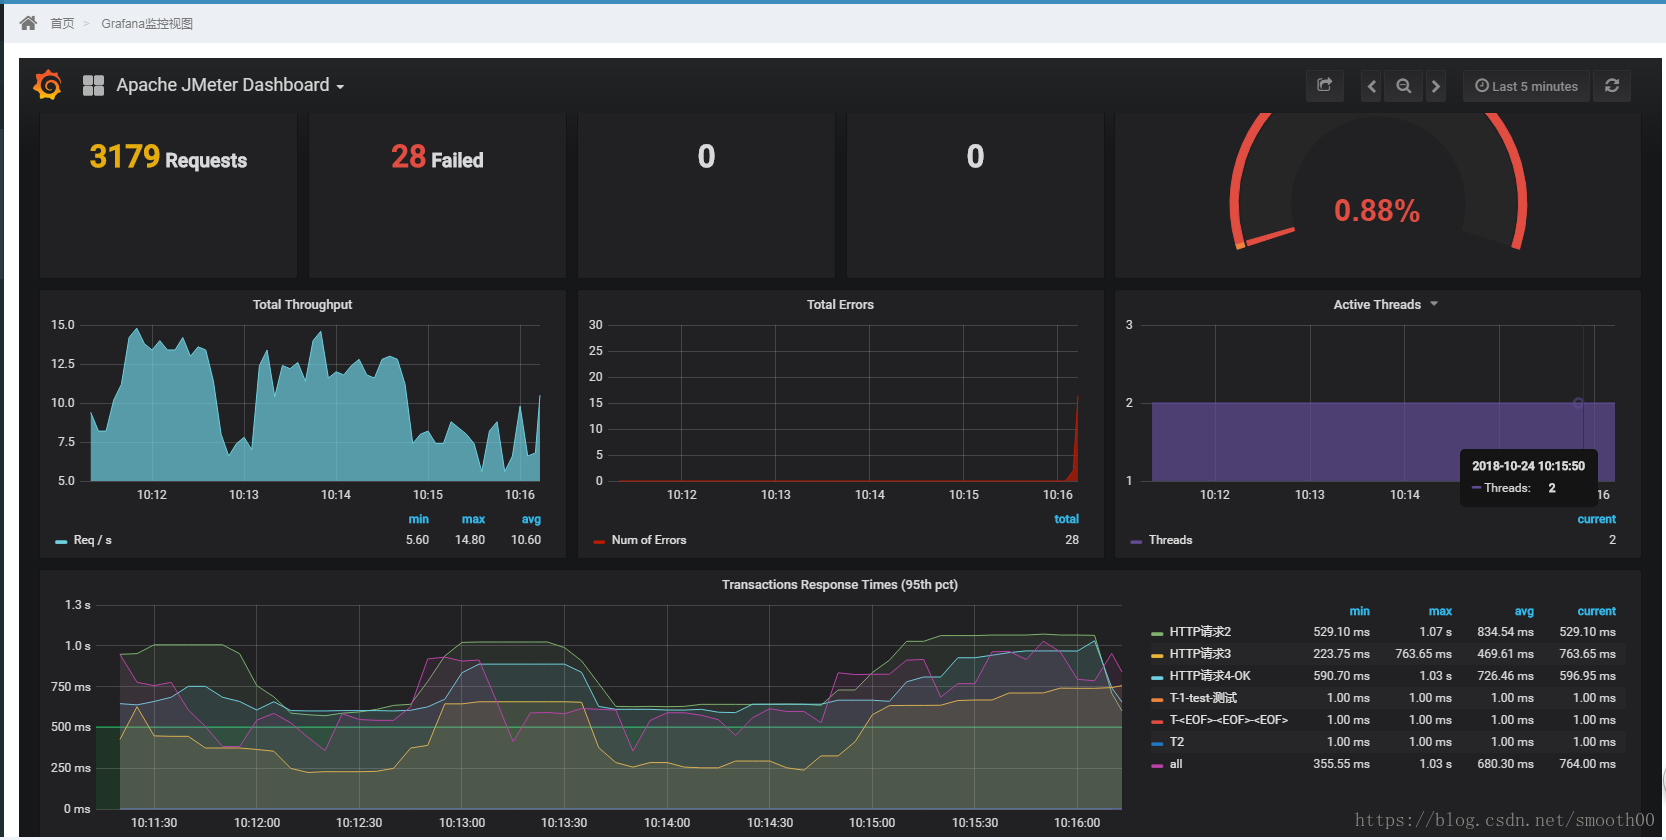This screenshot has height=840, width=1666.
Task: Click 'all' current value 764.00 ms
Action: pos(1587,764)
